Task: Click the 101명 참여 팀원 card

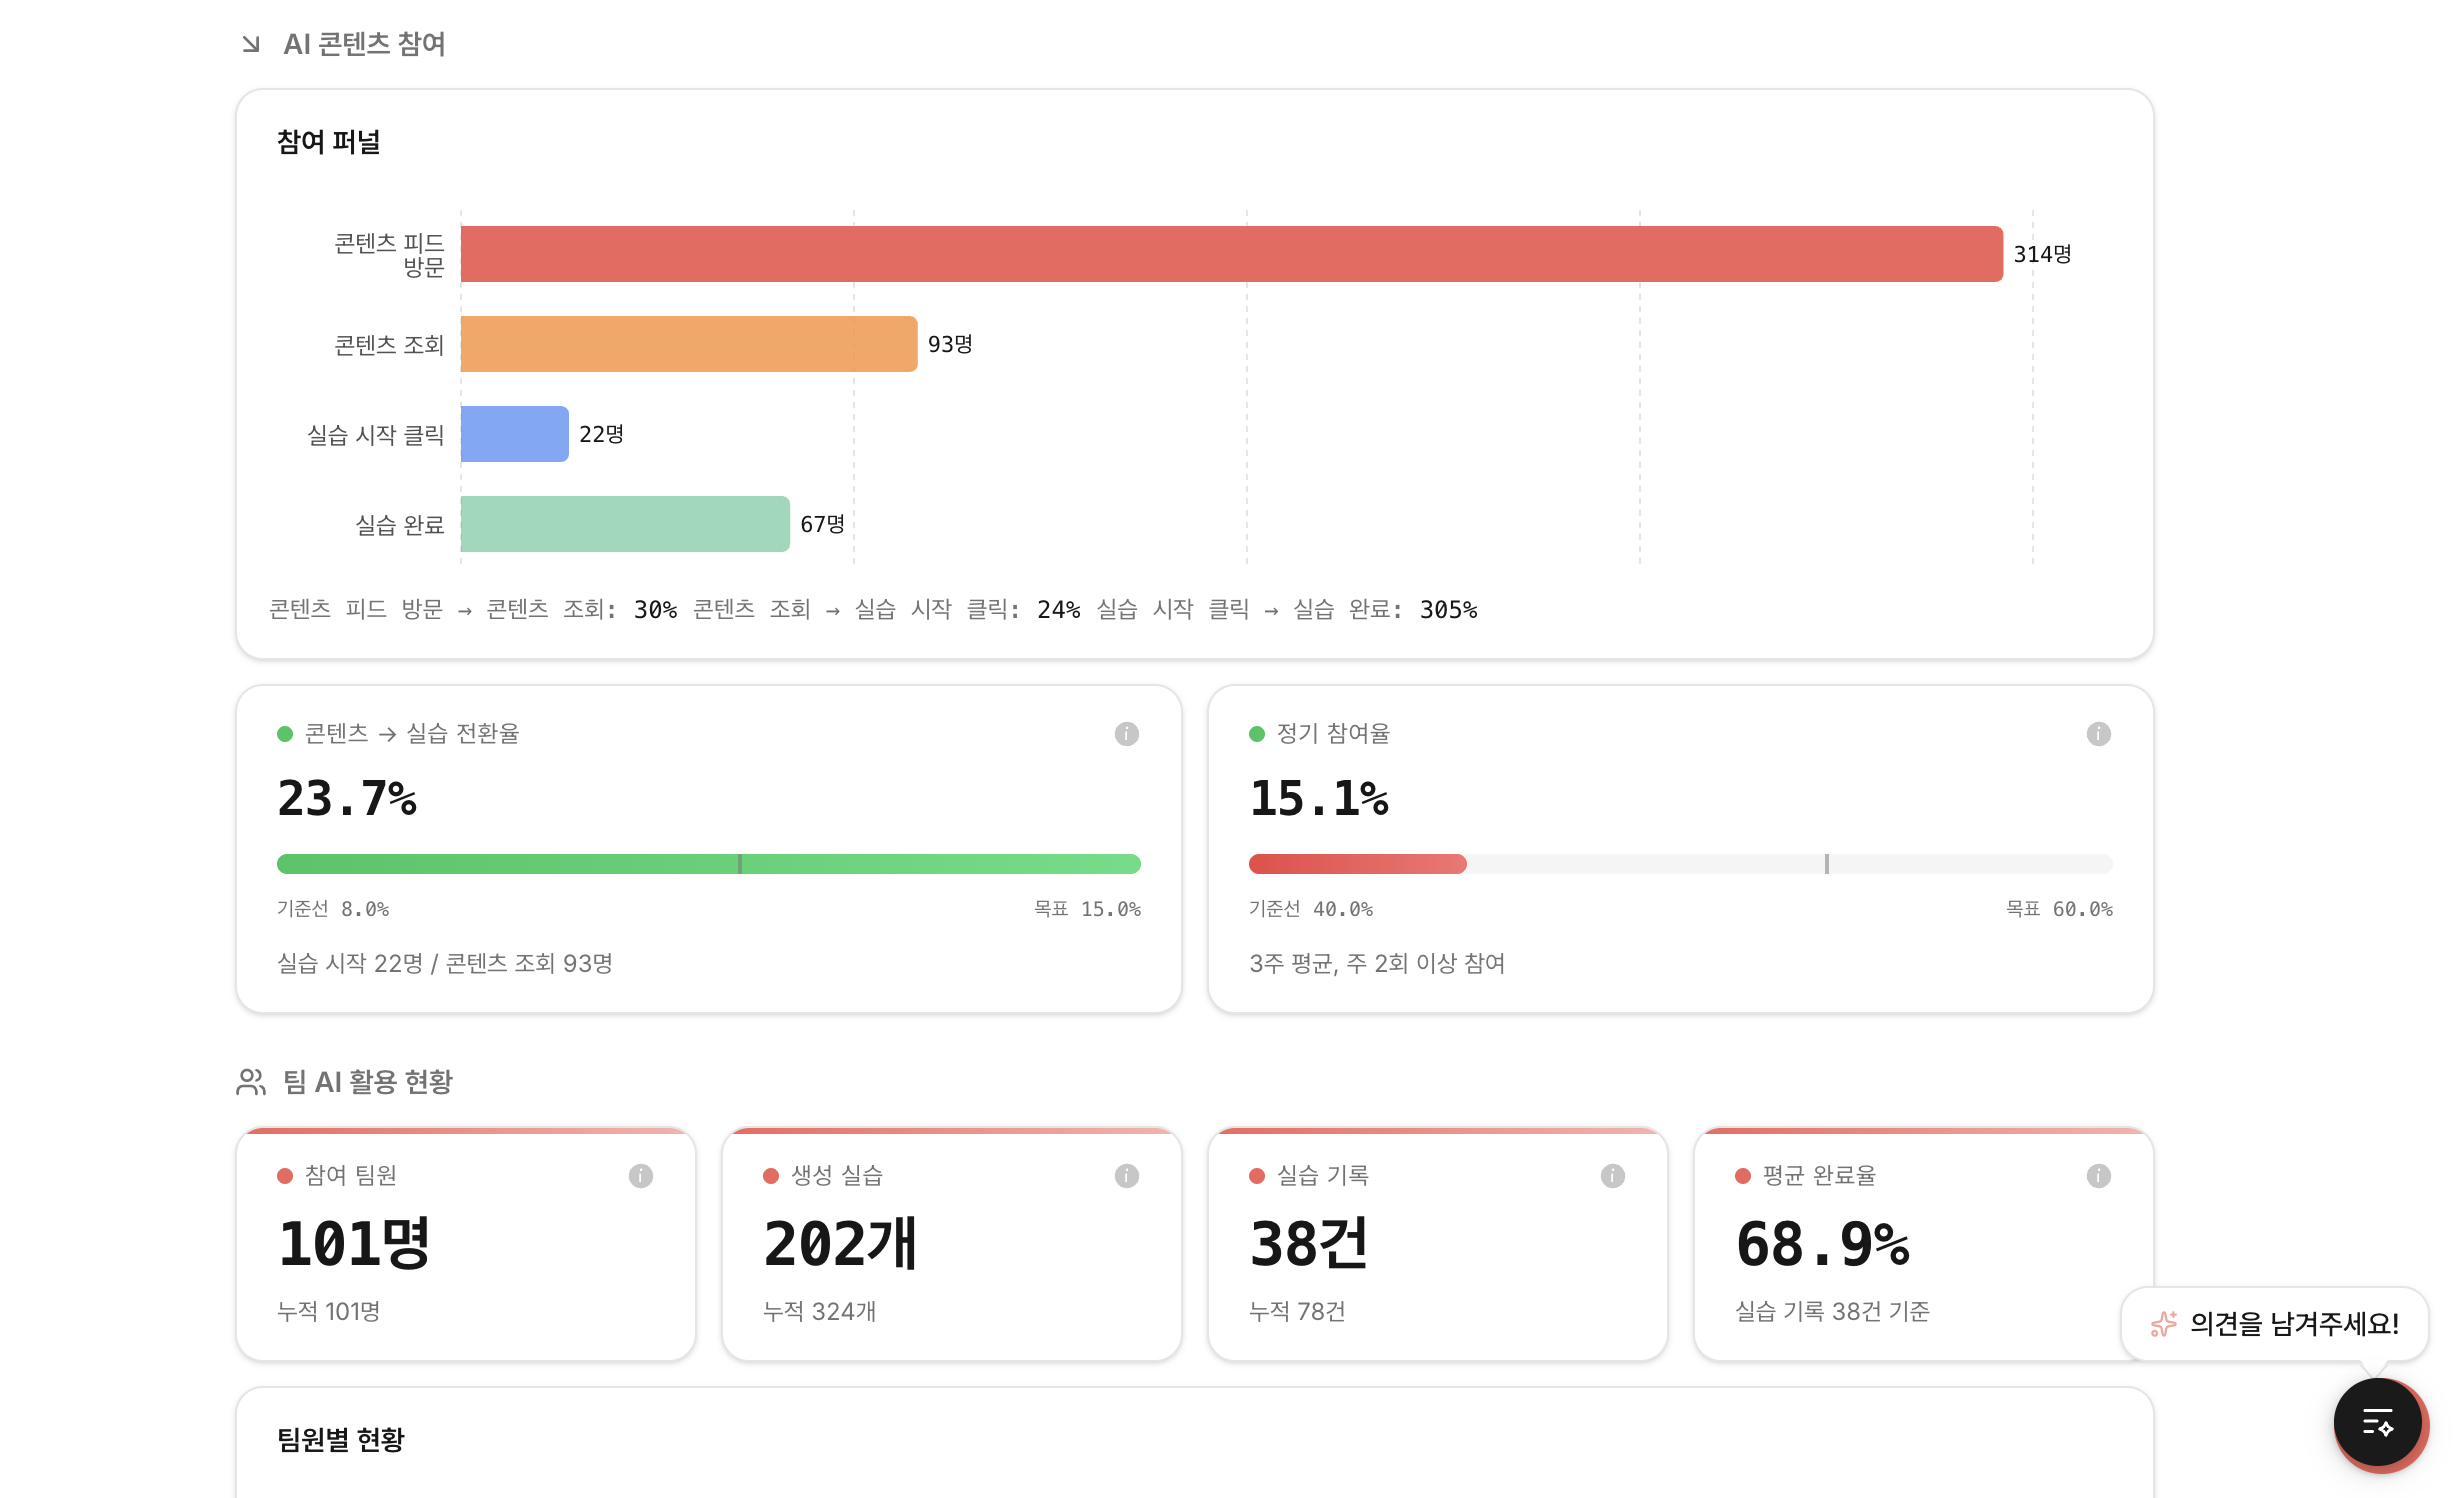Action: [x=465, y=1245]
